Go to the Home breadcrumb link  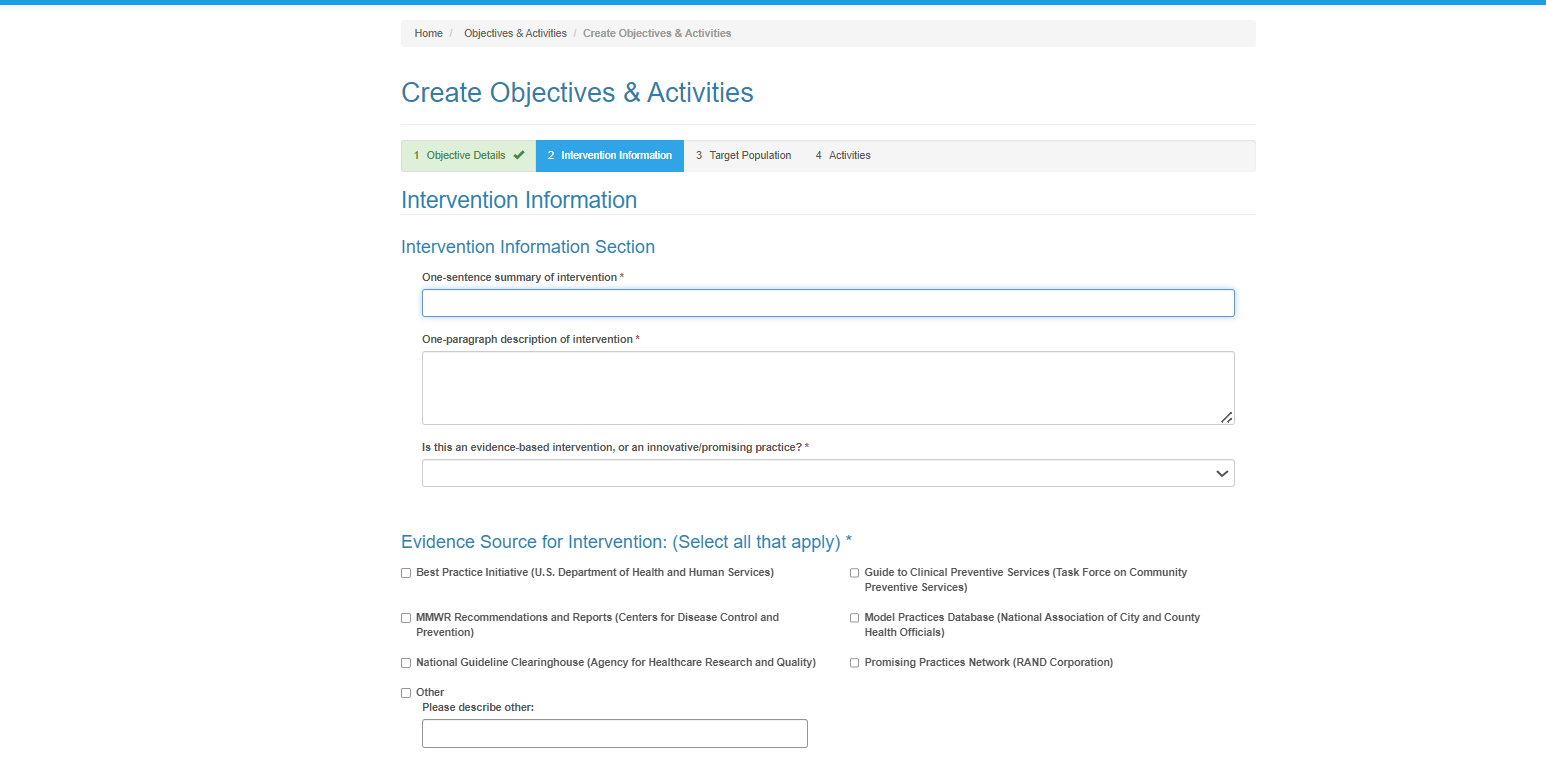click(428, 33)
